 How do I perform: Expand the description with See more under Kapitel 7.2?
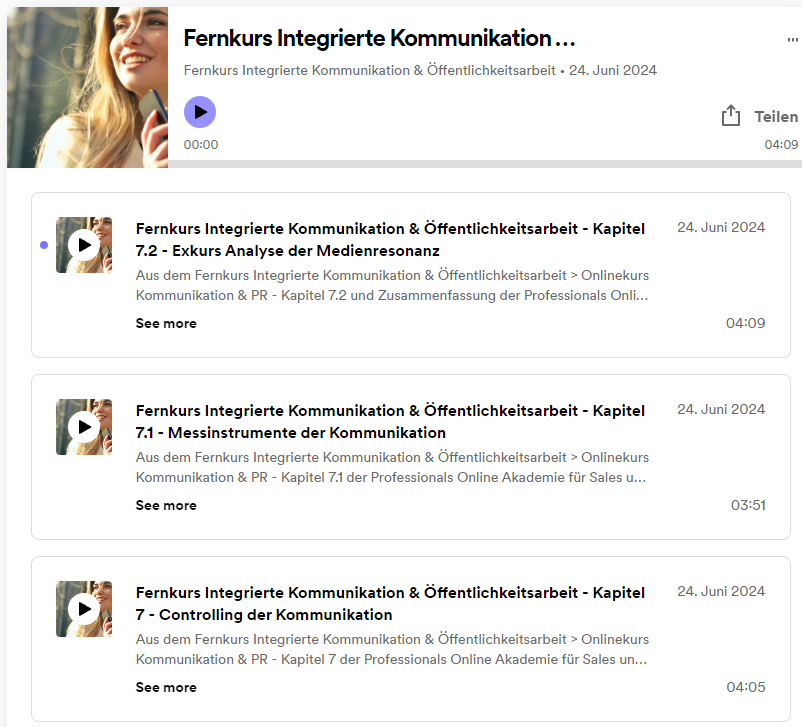point(166,323)
